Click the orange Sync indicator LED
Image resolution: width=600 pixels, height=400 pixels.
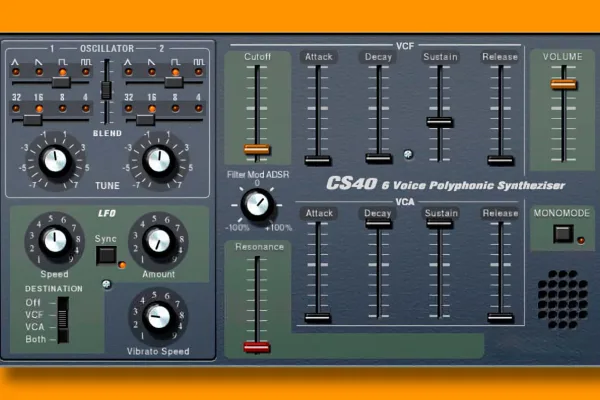tap(122, 264)
